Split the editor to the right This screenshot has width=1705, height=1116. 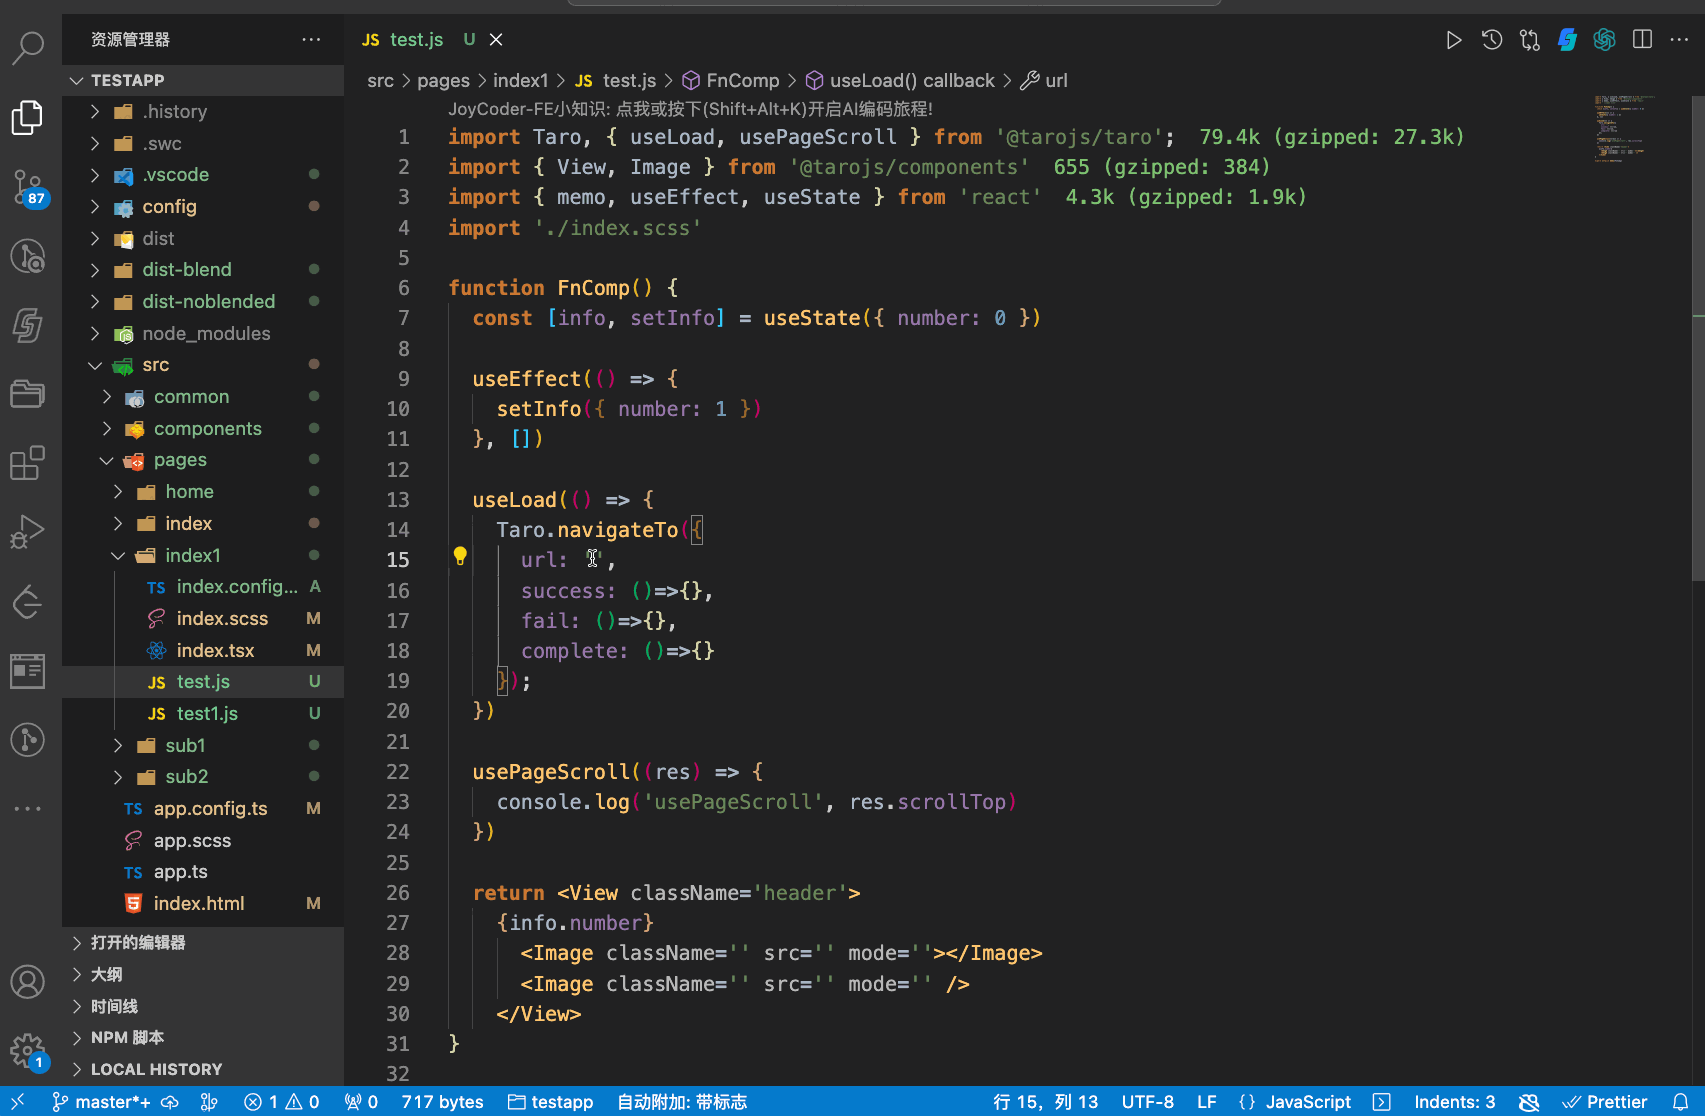(1642, 40)
